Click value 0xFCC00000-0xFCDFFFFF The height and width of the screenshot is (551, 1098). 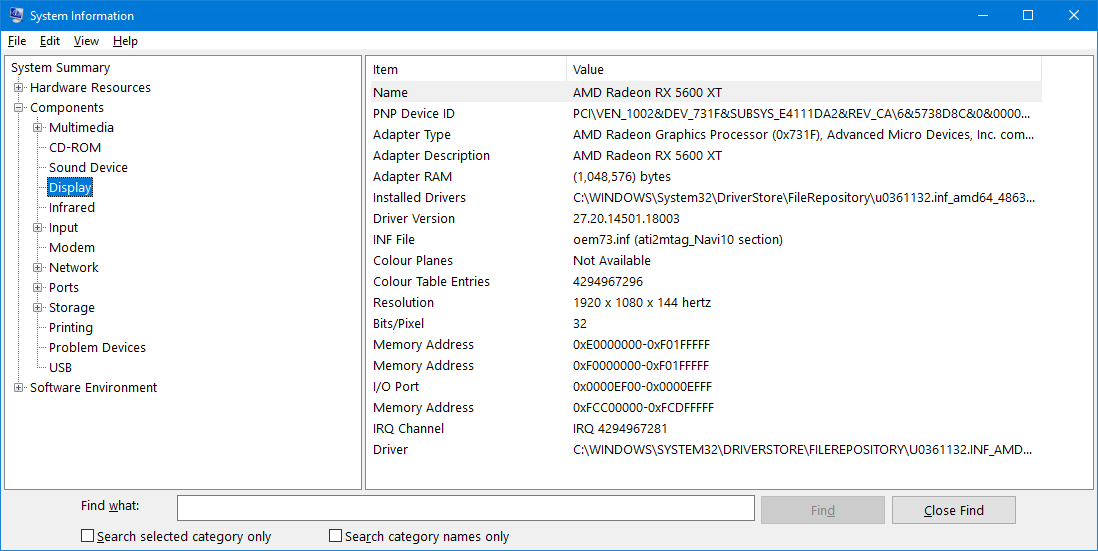pyautogui.click(x=644, y=407)
